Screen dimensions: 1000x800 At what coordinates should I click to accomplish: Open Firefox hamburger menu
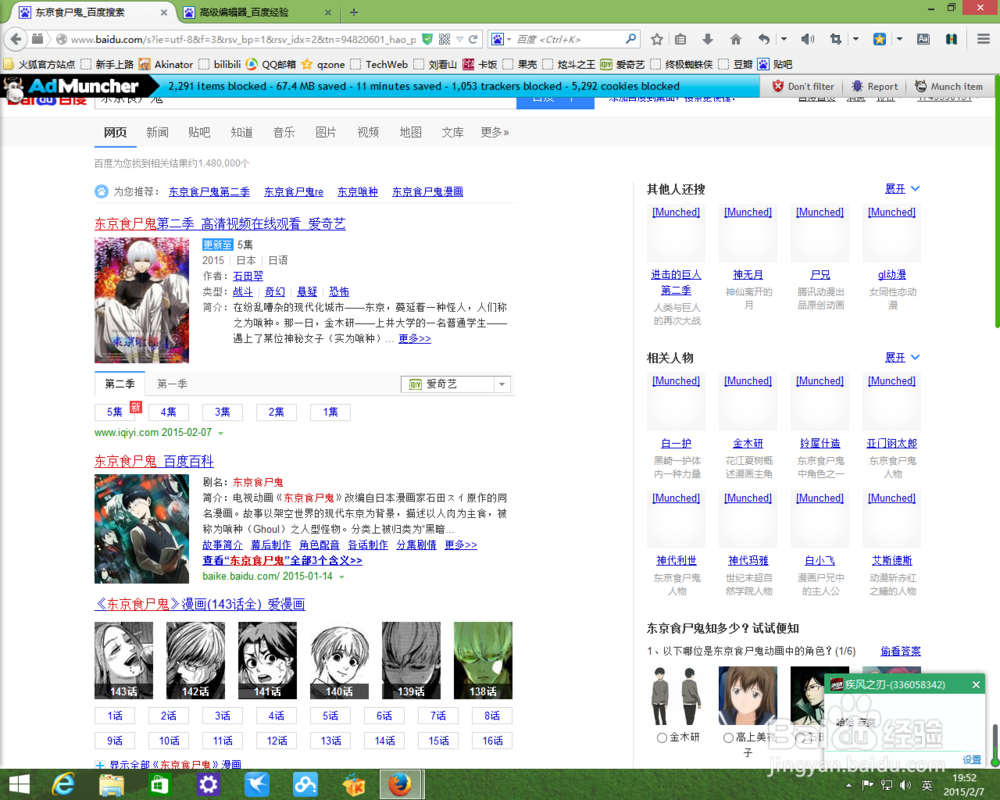[x=983, y=39]
